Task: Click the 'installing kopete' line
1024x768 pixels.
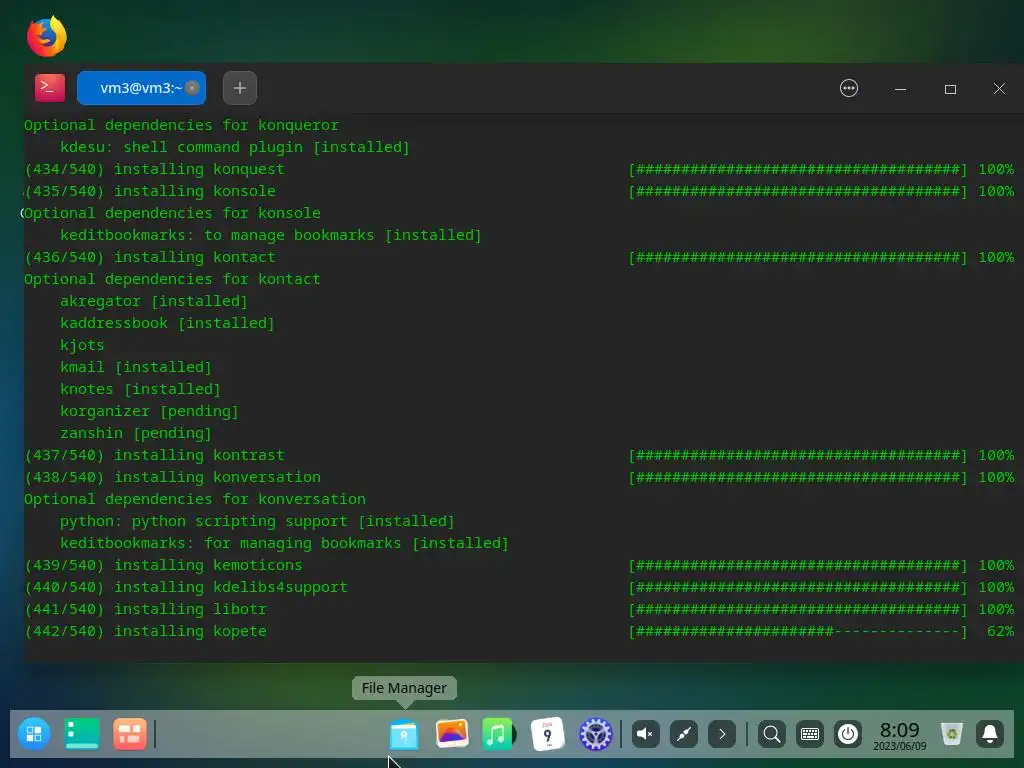Action: click(x=145, y=631)
